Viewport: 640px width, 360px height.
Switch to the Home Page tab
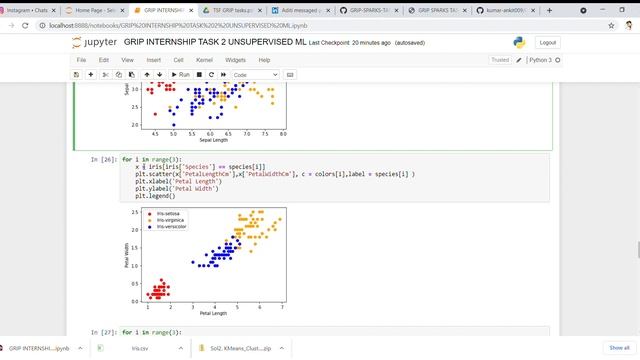[x=95, y=10]
